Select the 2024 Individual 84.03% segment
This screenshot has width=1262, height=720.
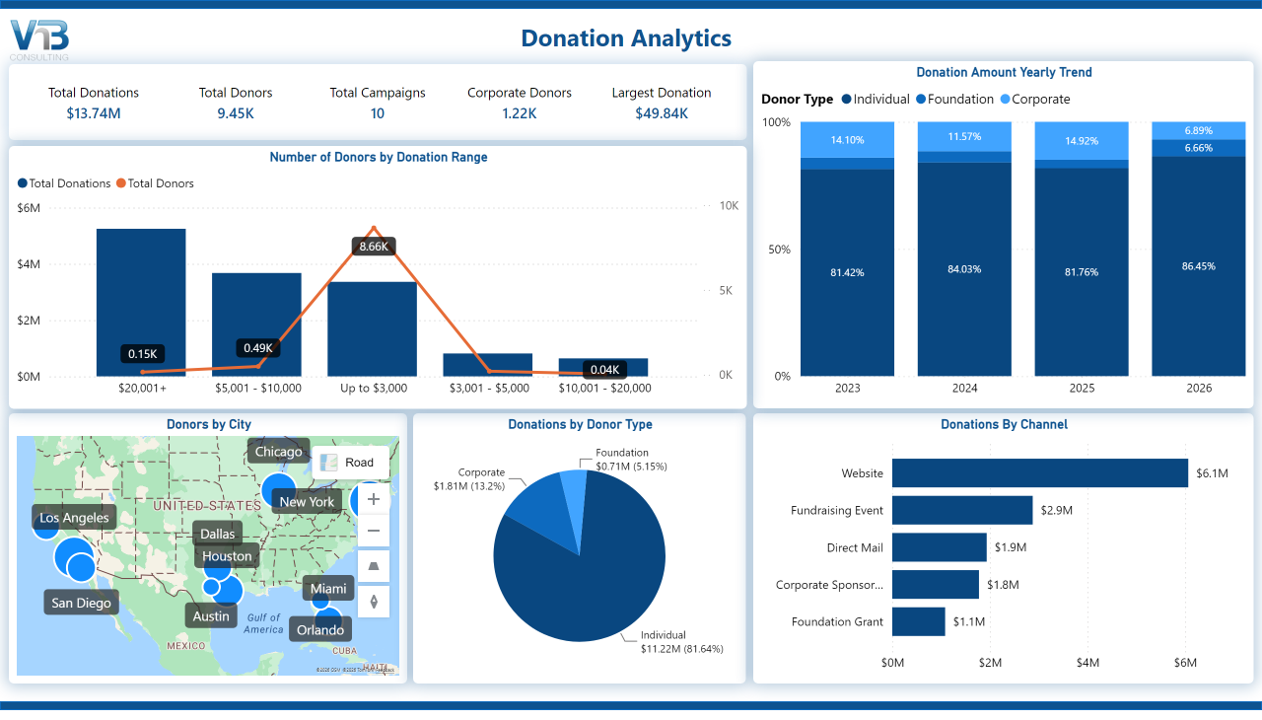[x=964, y=270]
